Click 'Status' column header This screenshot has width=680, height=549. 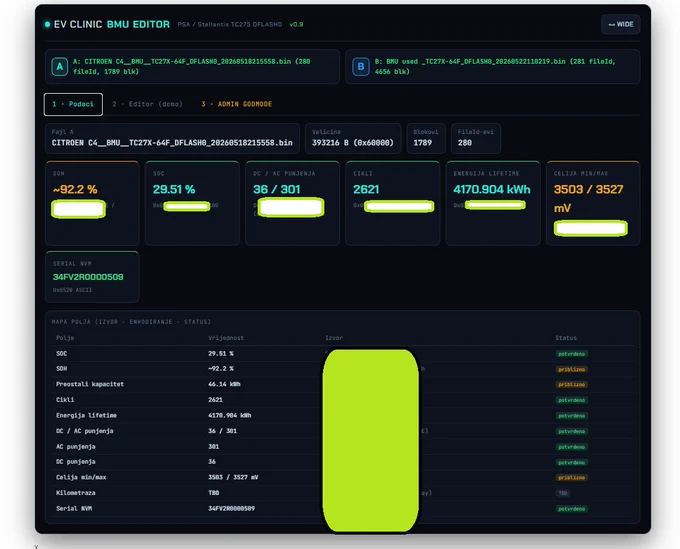point(566,338)
